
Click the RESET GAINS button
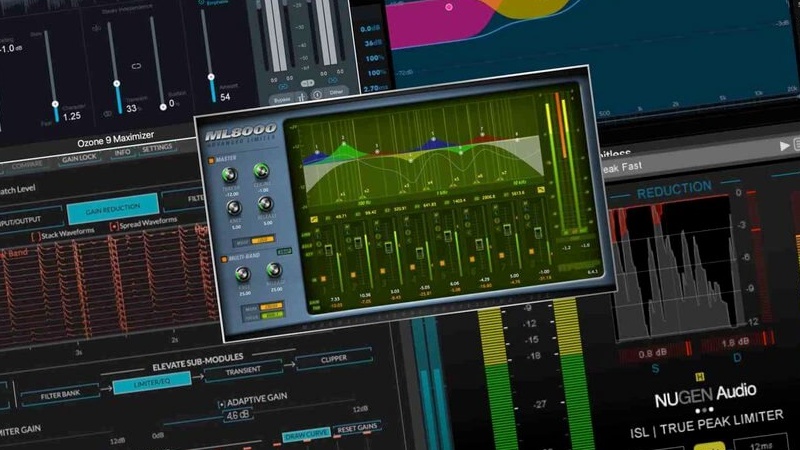tap(357, 428)
